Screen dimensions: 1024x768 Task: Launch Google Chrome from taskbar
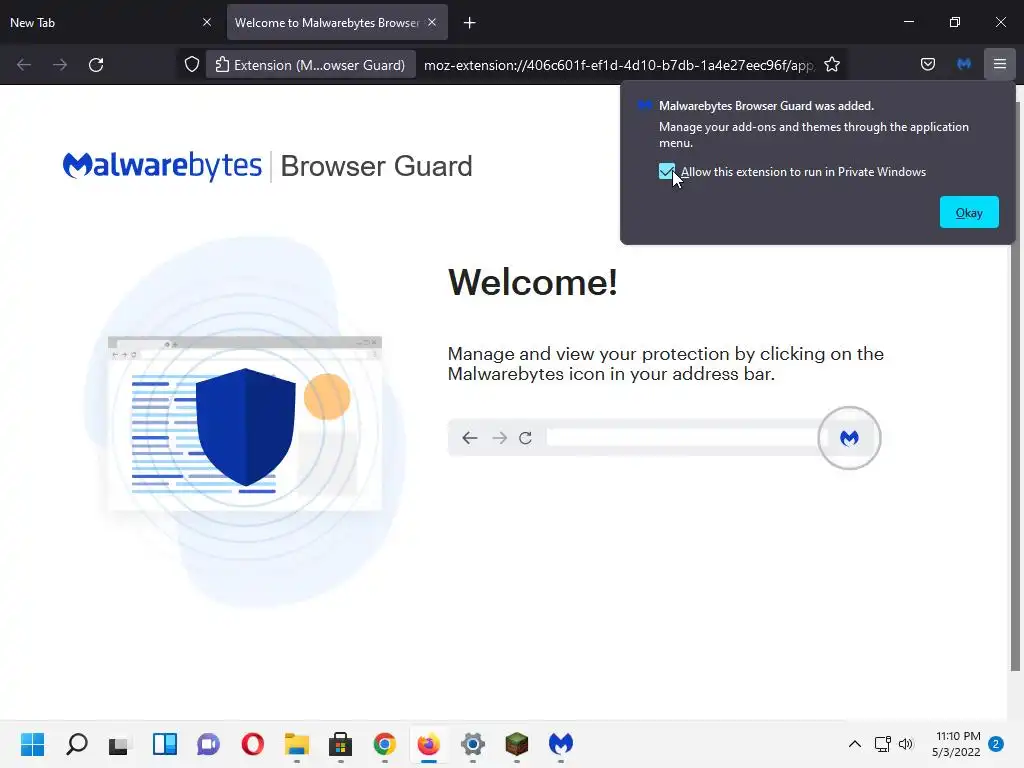[x=385, y=744]
